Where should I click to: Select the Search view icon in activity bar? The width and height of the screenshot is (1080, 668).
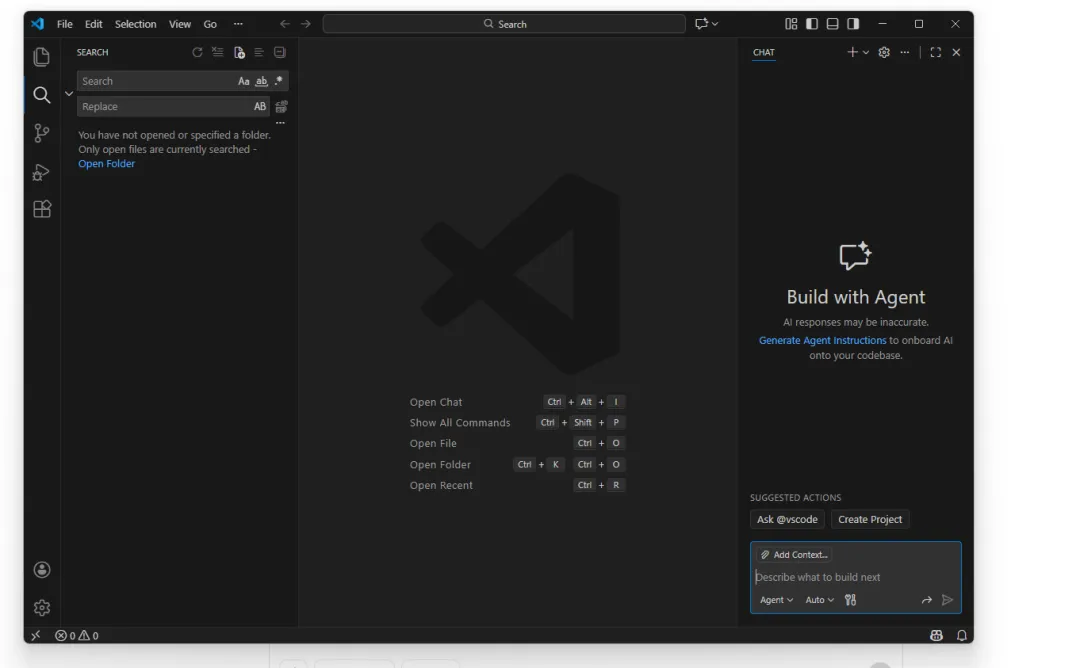pyautogui.click(x=41, y=94)
